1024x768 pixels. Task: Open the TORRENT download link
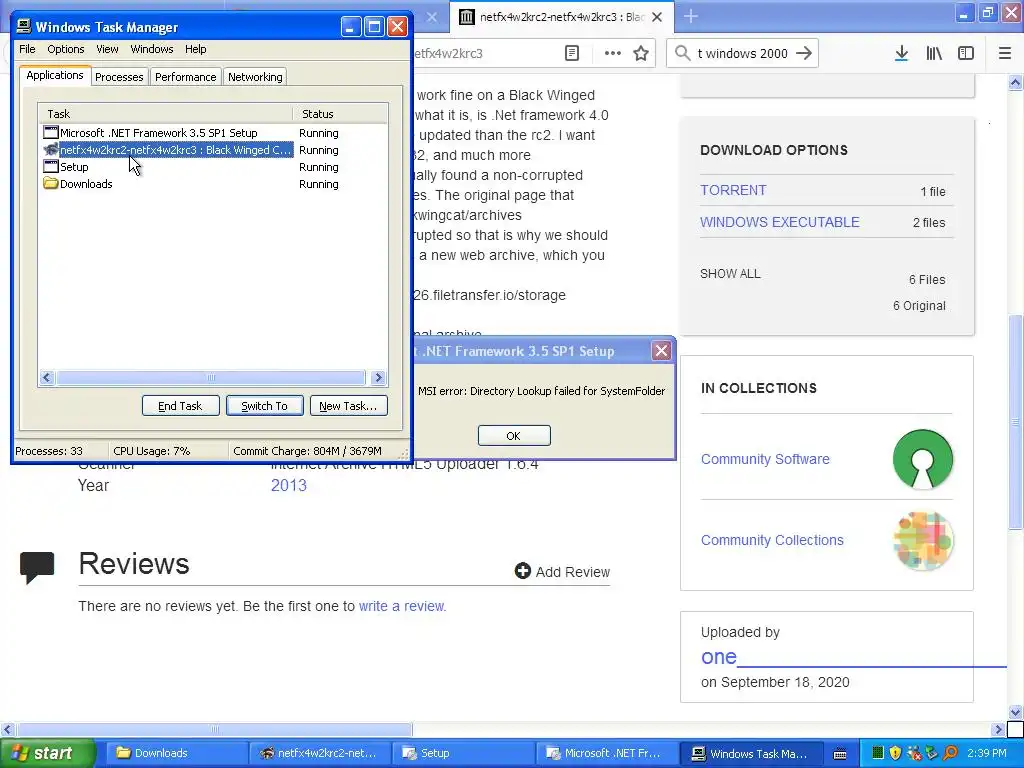pyautogui.click(x=733, y=190)
